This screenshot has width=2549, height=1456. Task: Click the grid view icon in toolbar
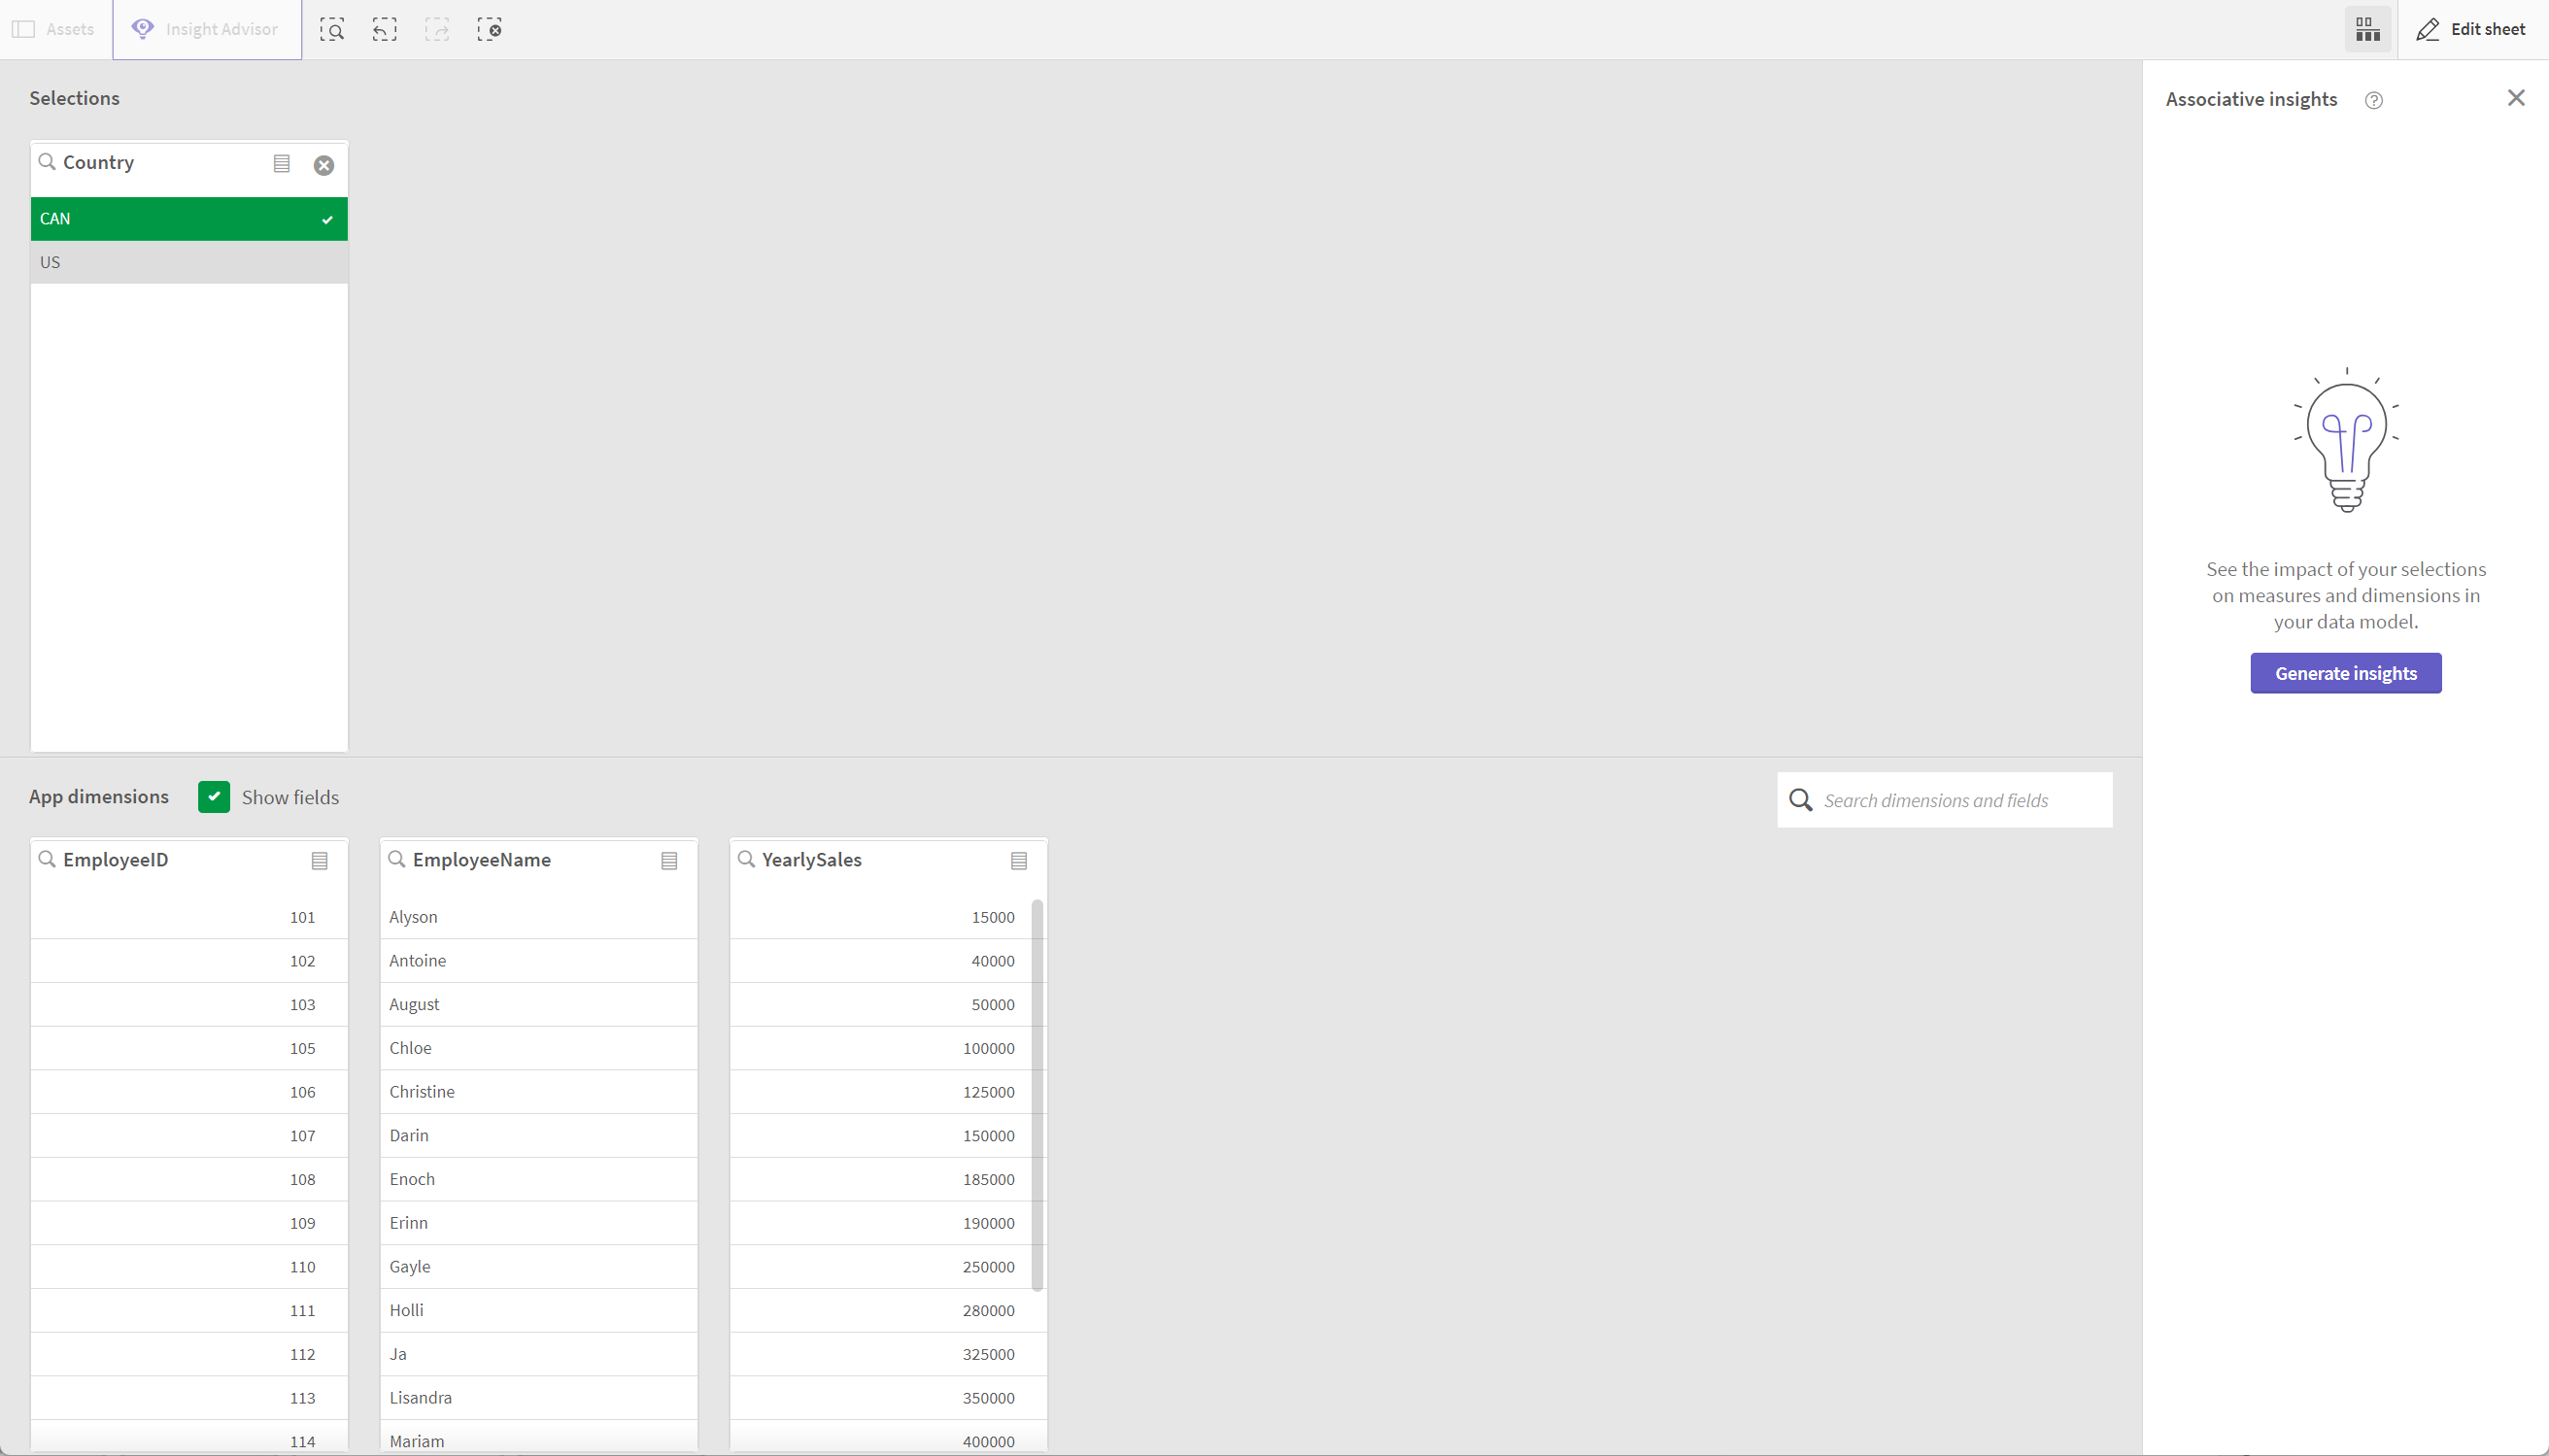[x=2368, y=30]
